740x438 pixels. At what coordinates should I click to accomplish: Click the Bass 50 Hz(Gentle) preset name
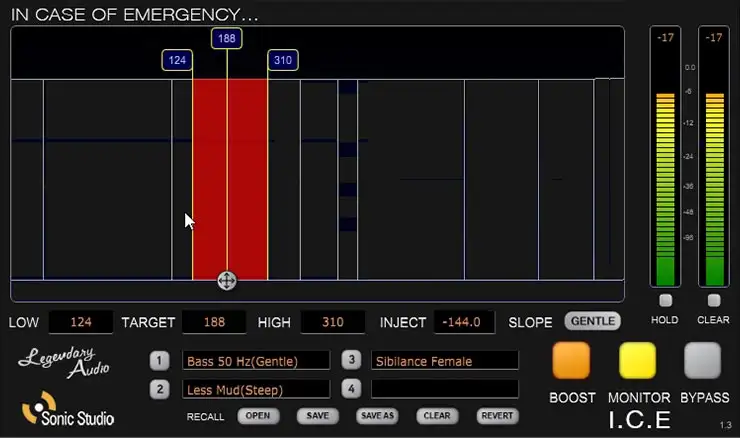[x=256, y=361]
